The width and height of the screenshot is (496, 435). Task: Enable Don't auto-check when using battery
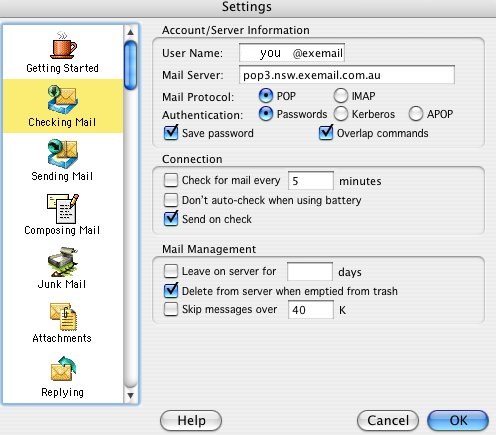[x=171, y=200]
